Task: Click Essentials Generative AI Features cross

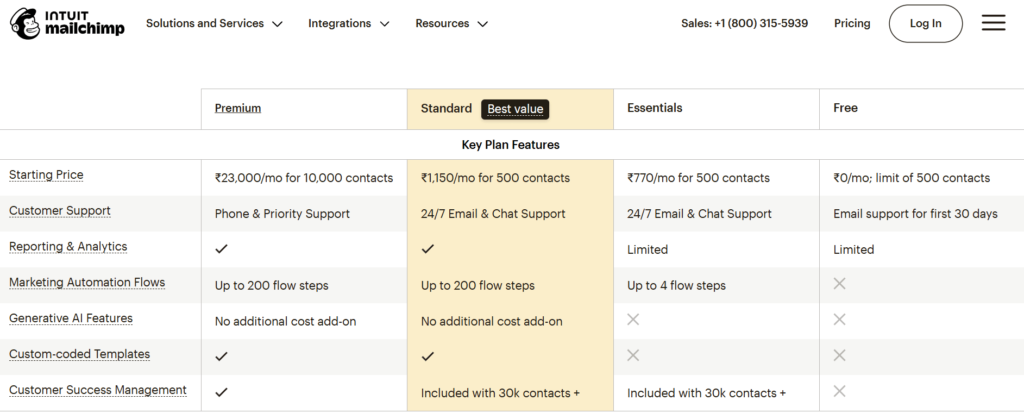Action: click(633, 319)
